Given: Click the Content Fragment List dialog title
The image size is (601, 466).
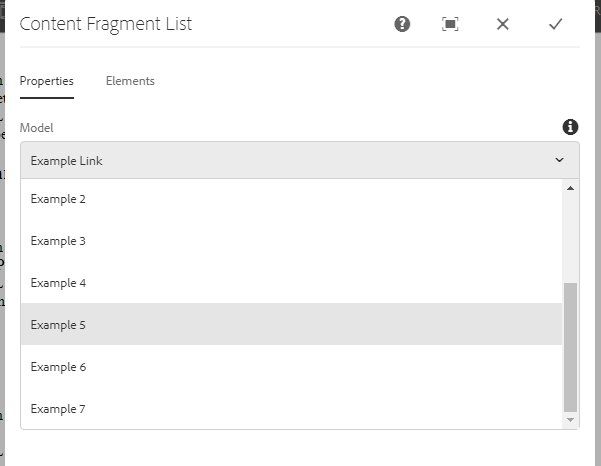Looking at the screenshot, I should click(106, 24).
